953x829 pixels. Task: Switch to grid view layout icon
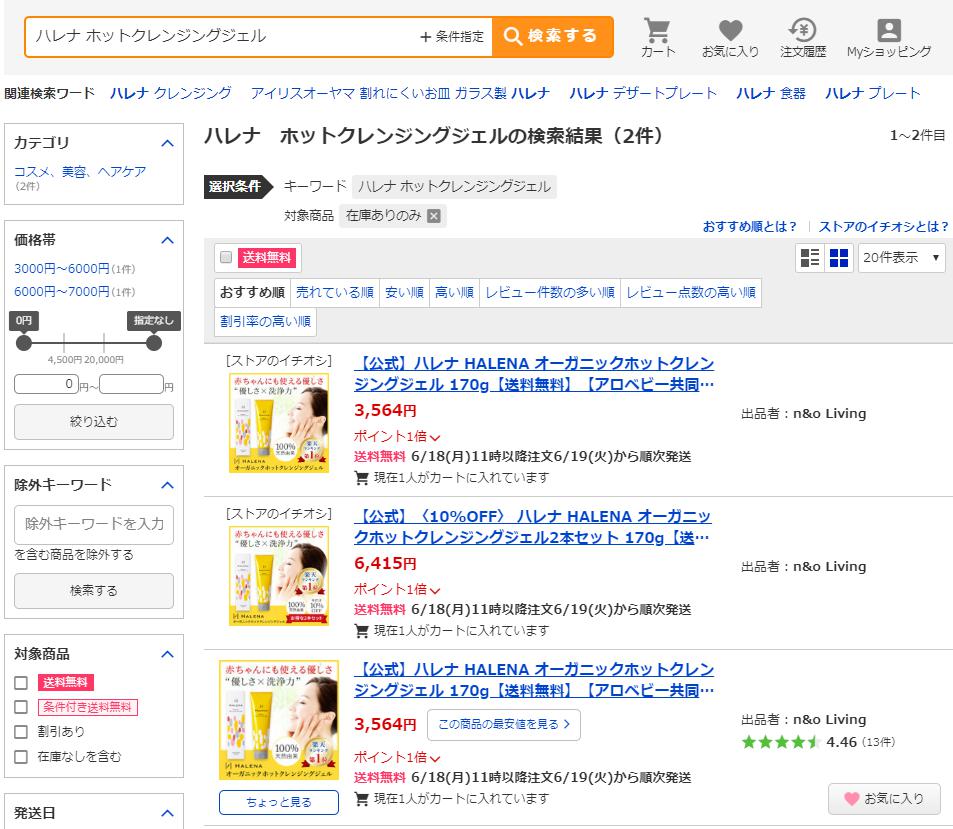pyautogui.click(x=839, y=258)
